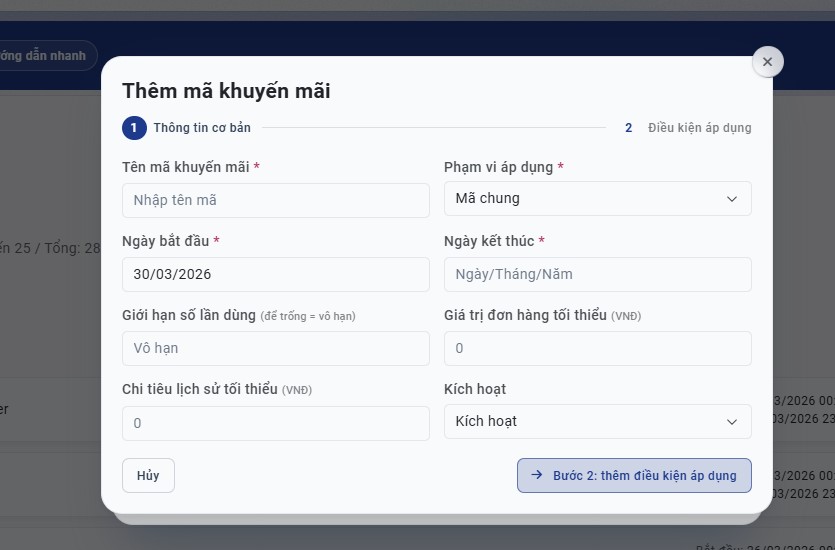The height and width of the screenshot is (550, 835).
Task: Click the step 2 number indicator
Action: point(628,128)
